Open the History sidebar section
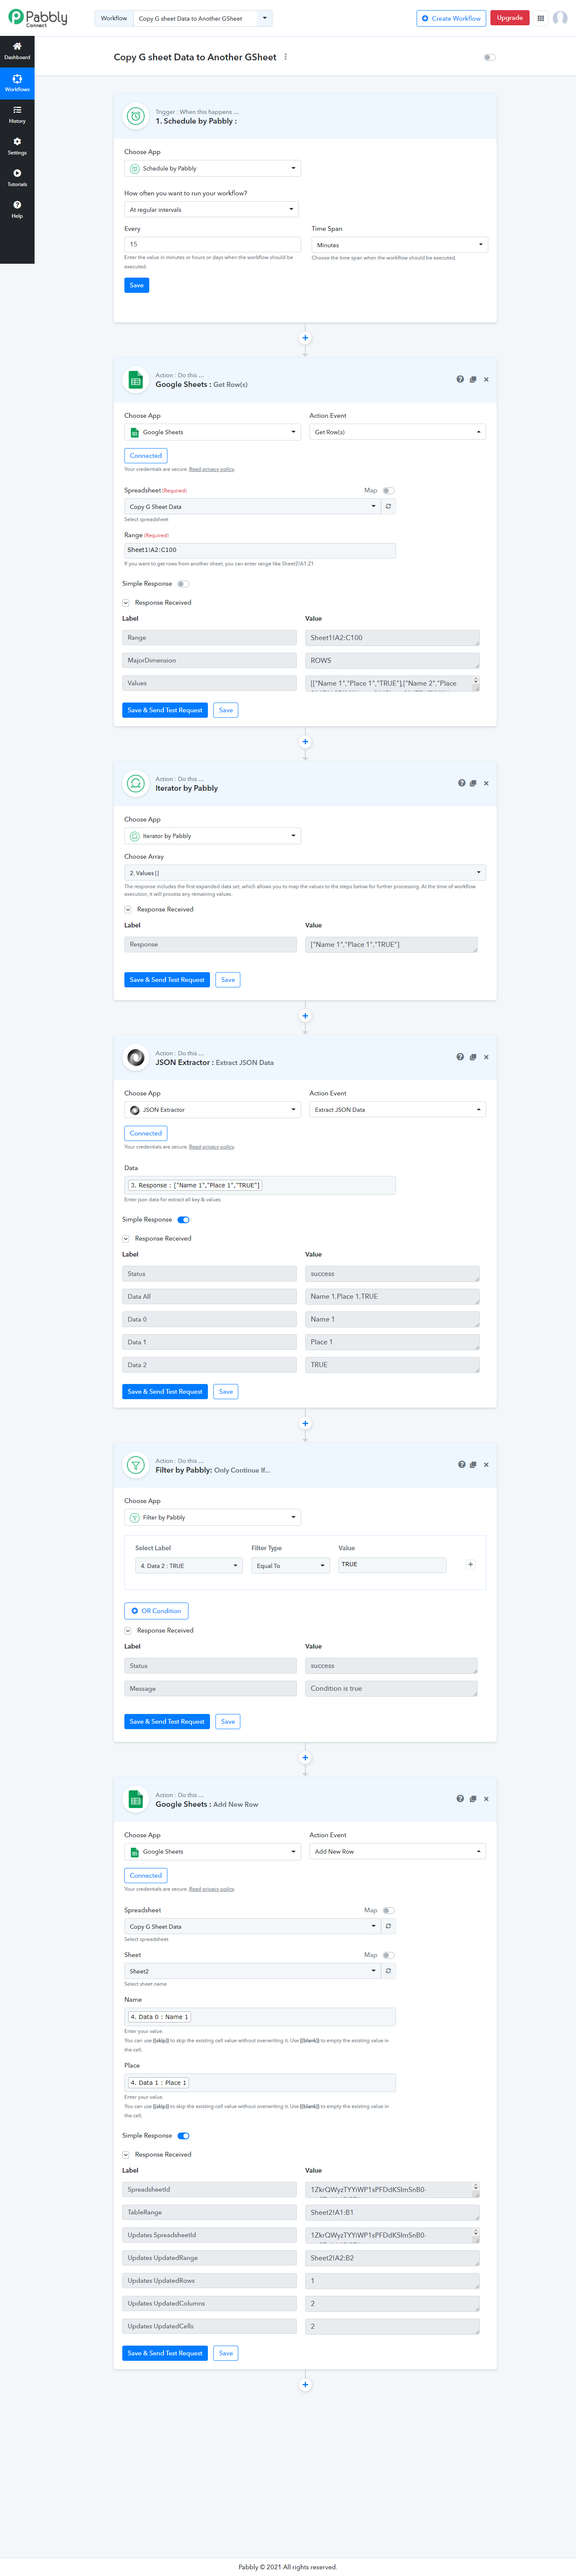The width and height of the screenshot is (576, 2576). click(17, 115)
